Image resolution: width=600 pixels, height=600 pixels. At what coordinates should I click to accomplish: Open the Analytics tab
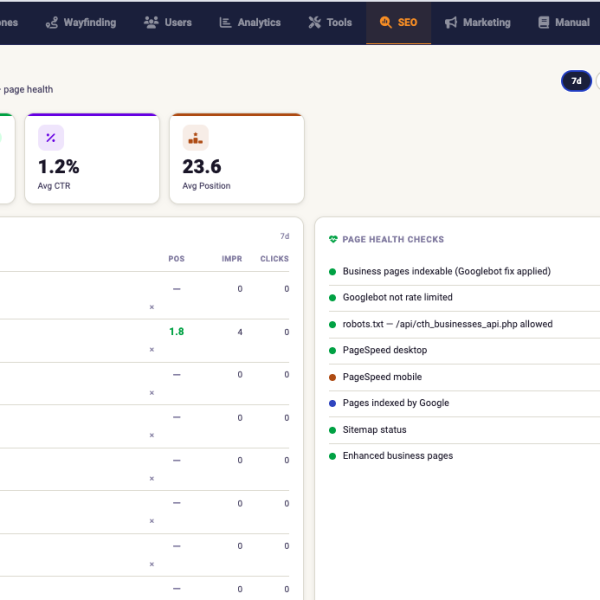coord(250,23)
